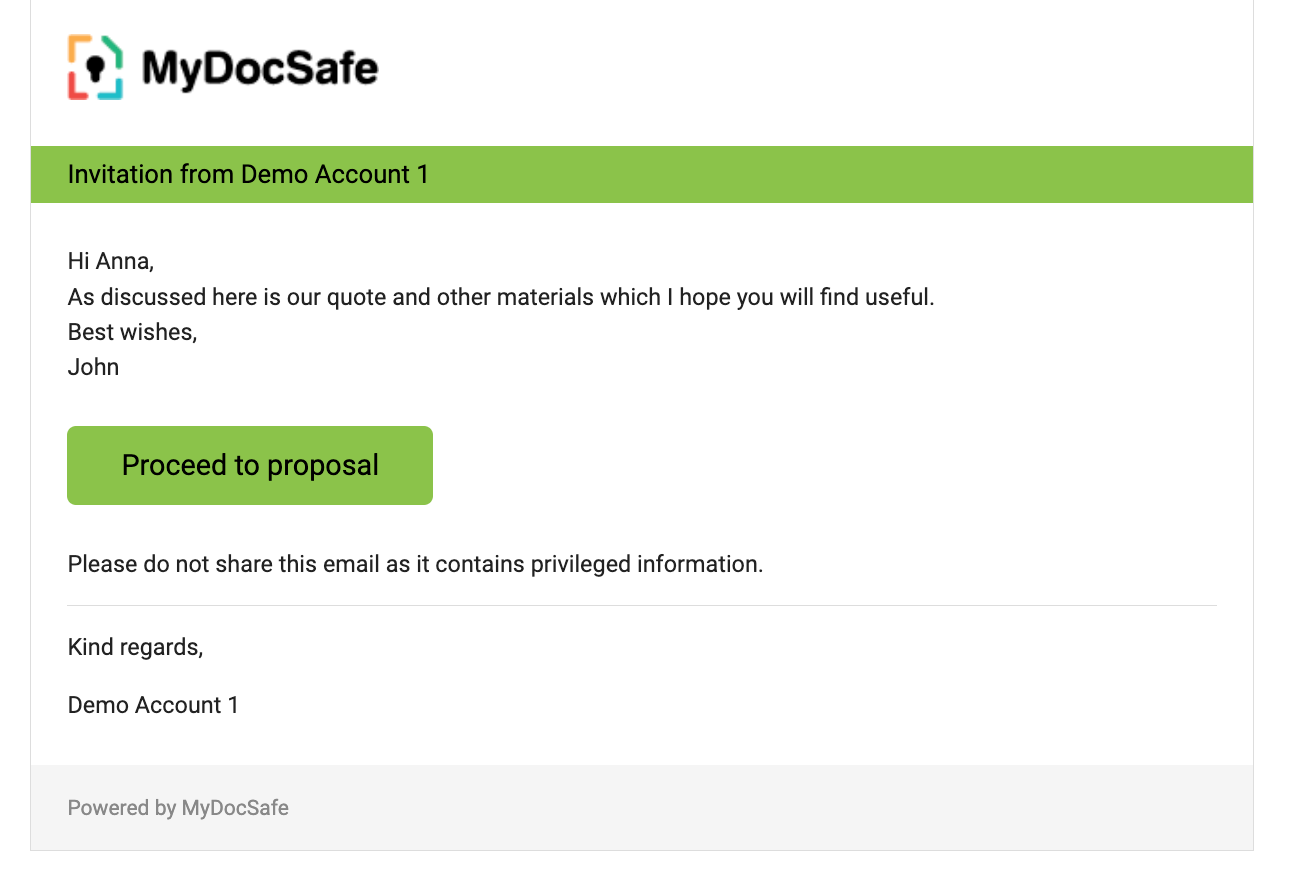1296x882 pixels.
Task: Click the Hi Anna greeting line
Action: [x=111, y=262]
